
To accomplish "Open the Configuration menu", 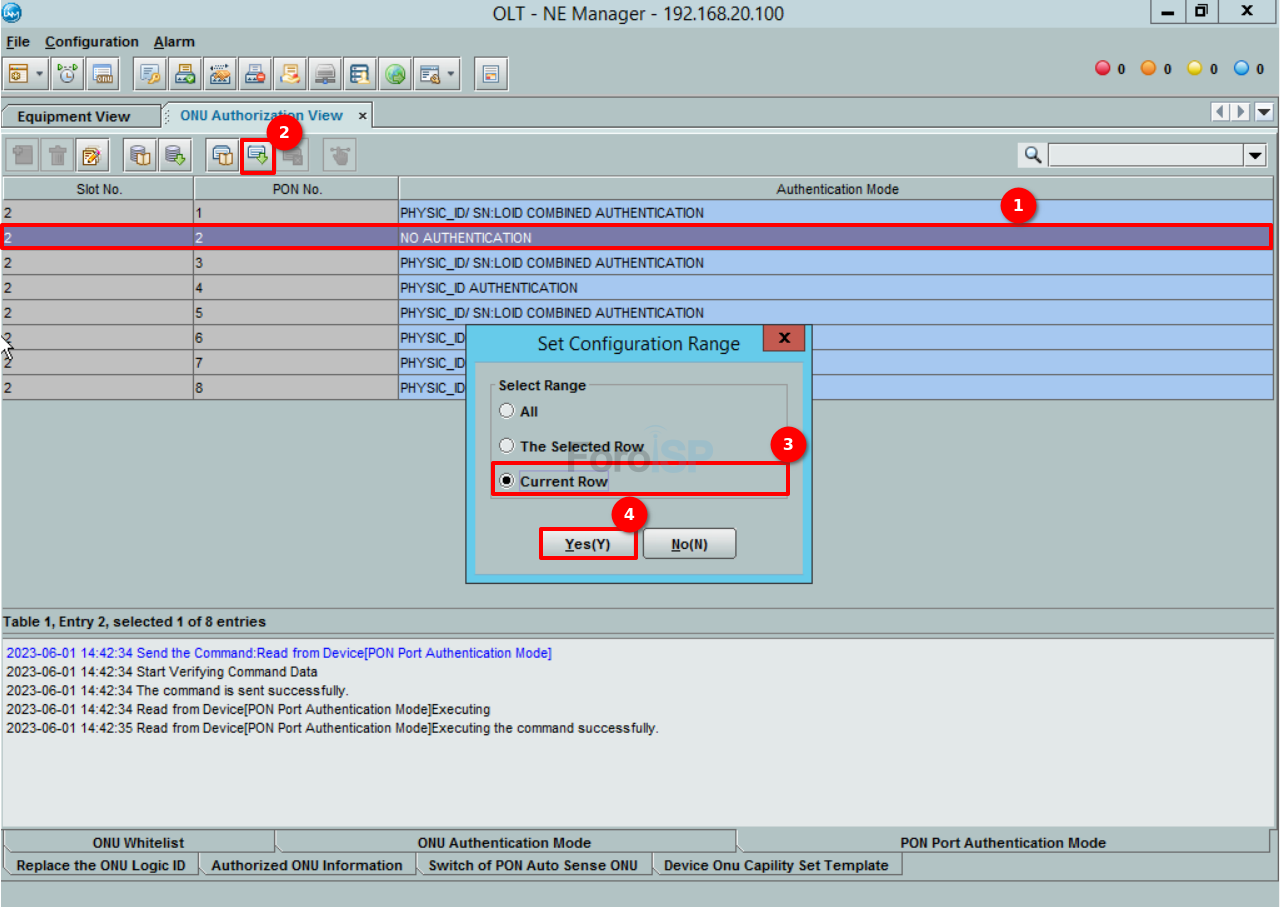I will pos(91,42).
